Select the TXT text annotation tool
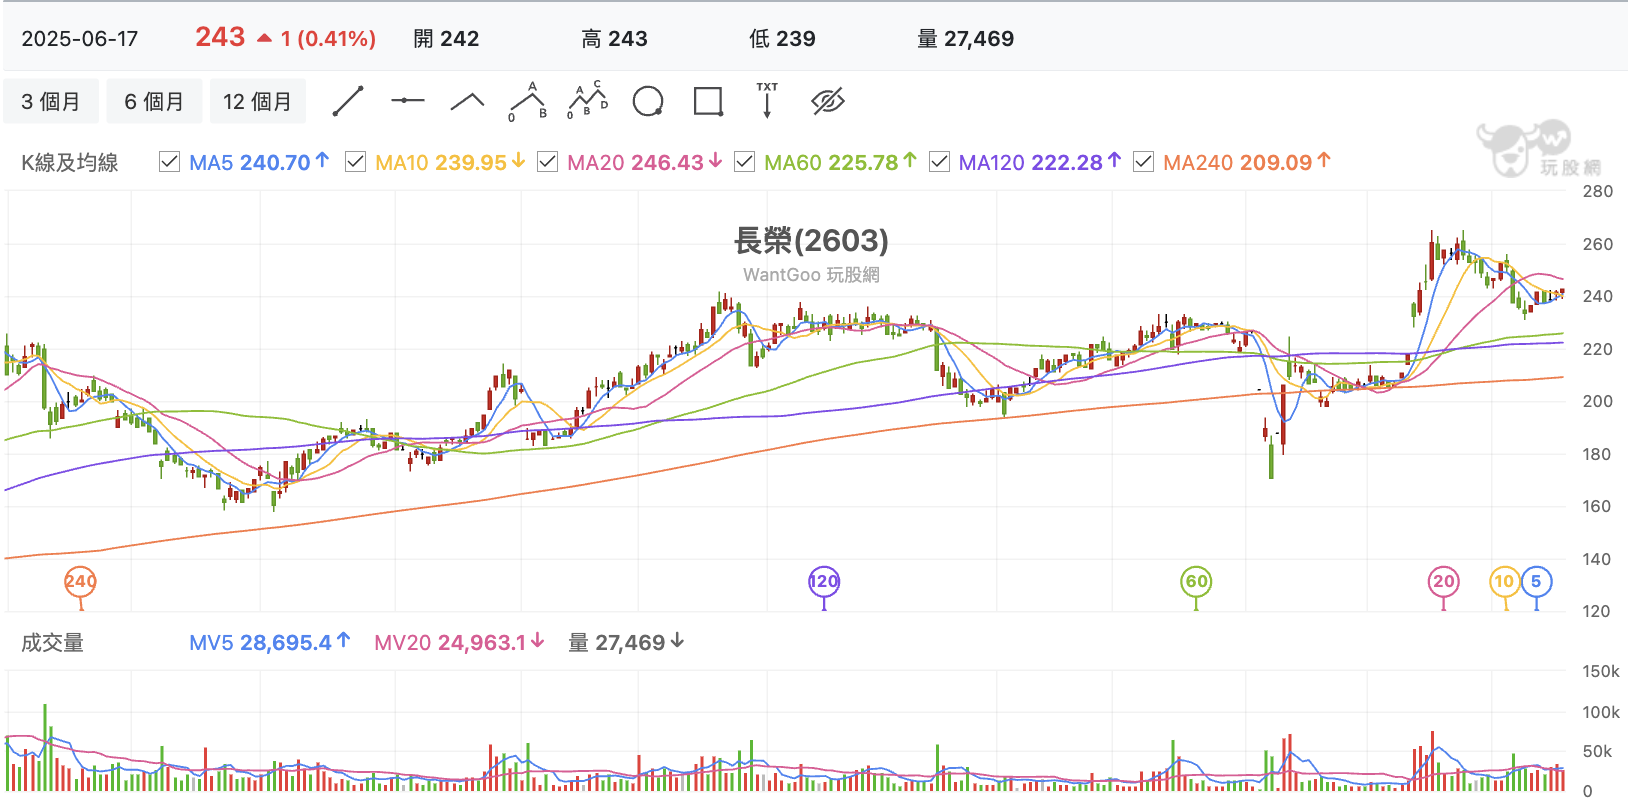This screenshot has height=804, width=1628. tap(767, 101)
